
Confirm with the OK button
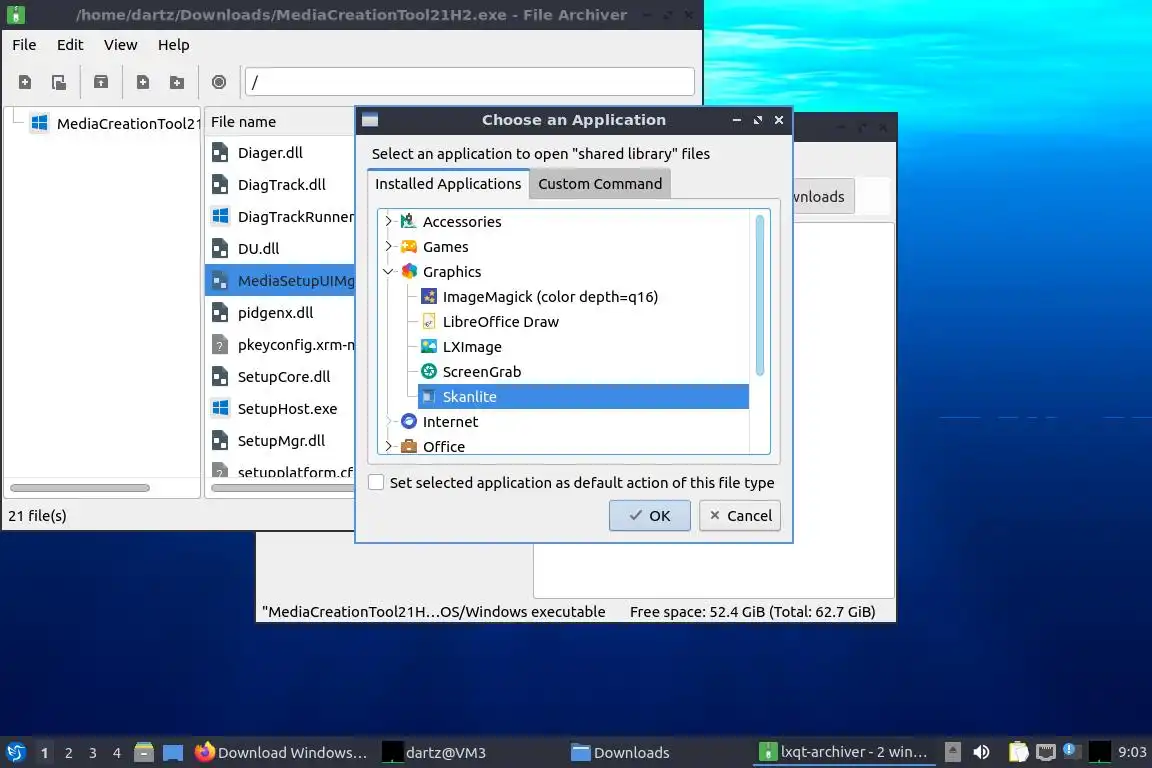[649, 515]
